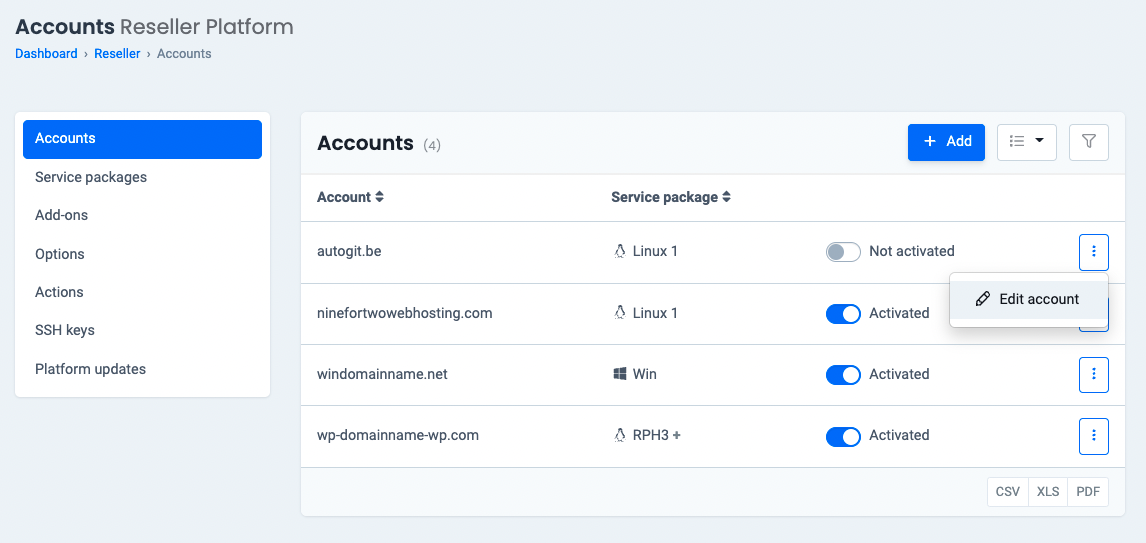Download the accounts list as PDF
1146x543 pixels.
(1088, 492)
